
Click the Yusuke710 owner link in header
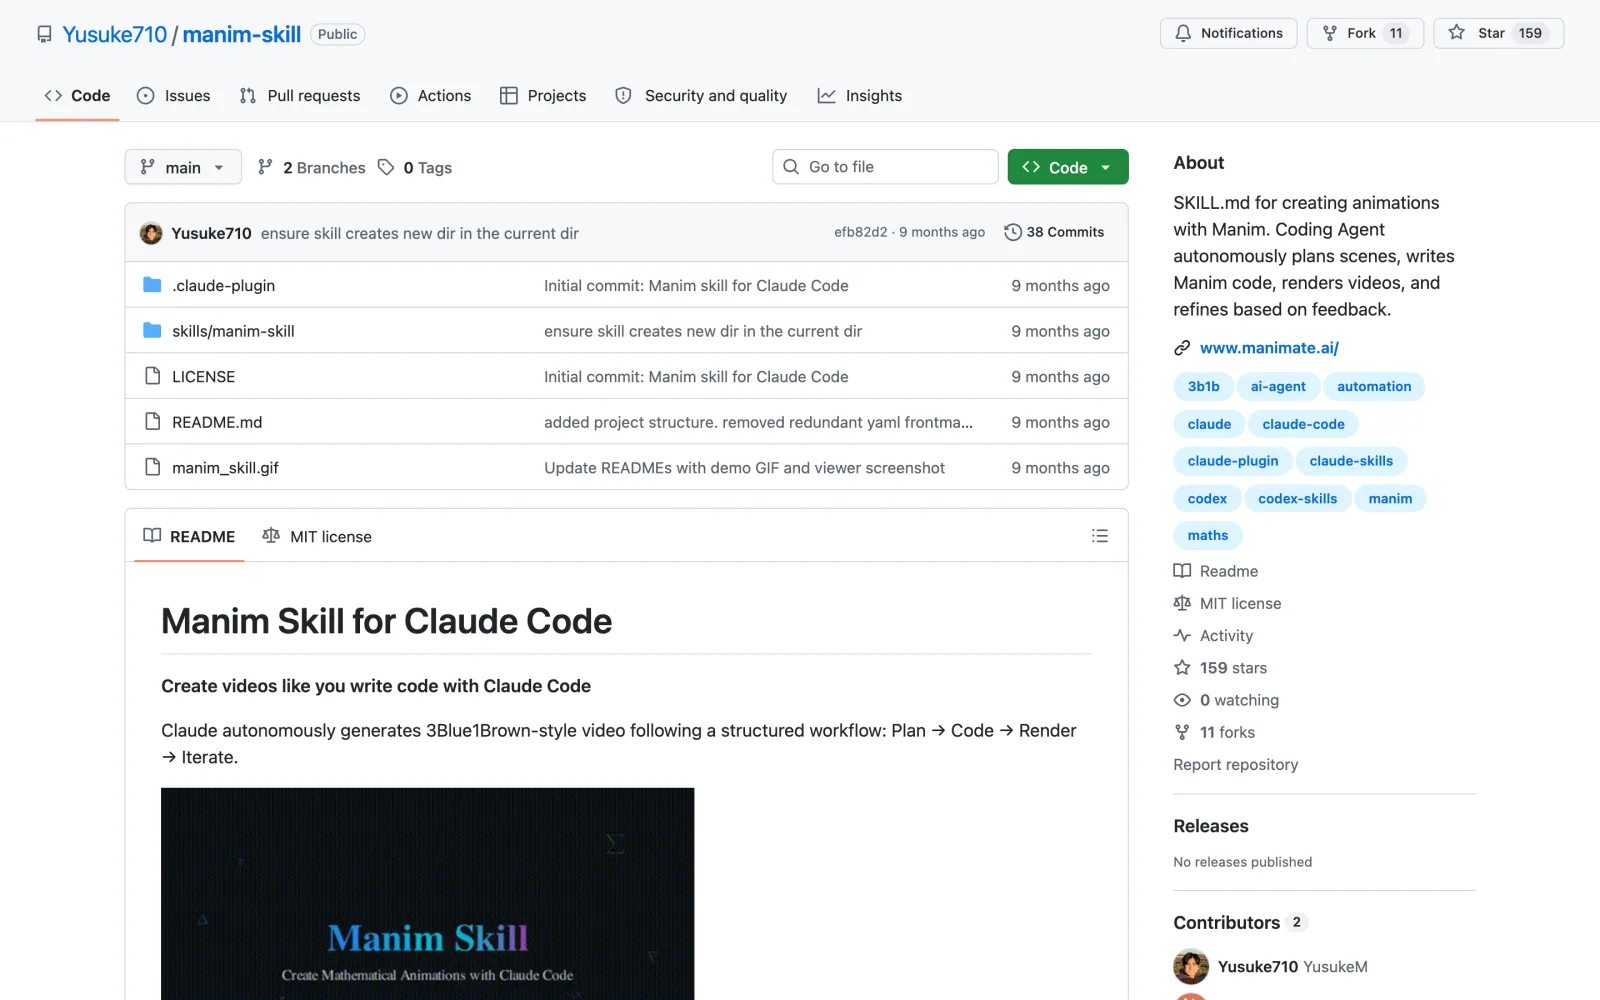[x=115, y=34]
